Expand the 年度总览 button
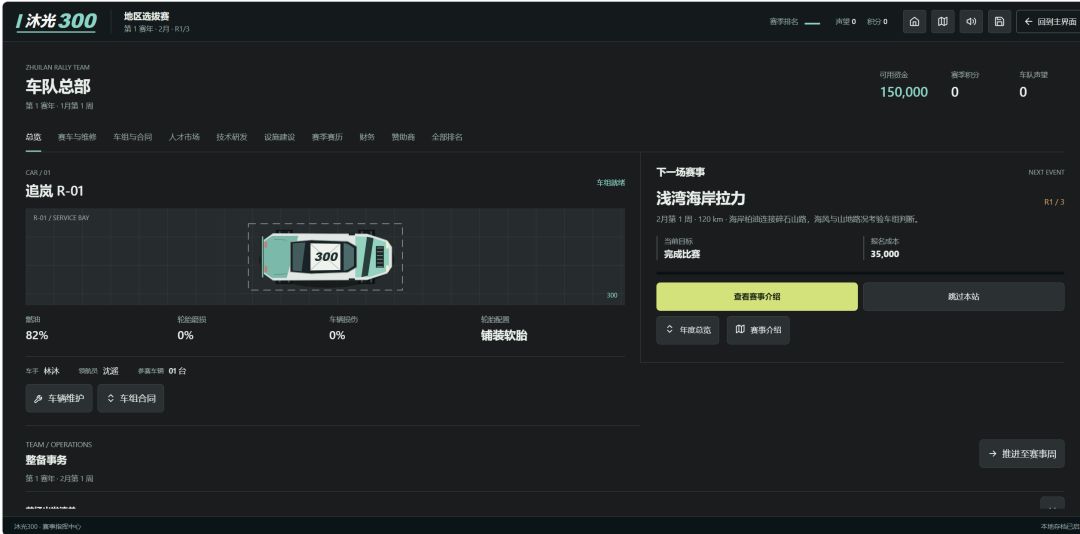This screenshot has height=534, width=1080. pyautogui.click(x=688, y=330)
